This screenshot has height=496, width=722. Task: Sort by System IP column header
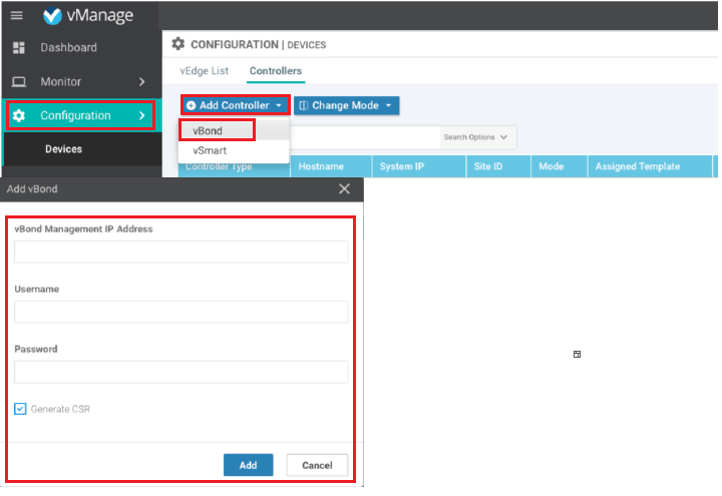point(419,166)
